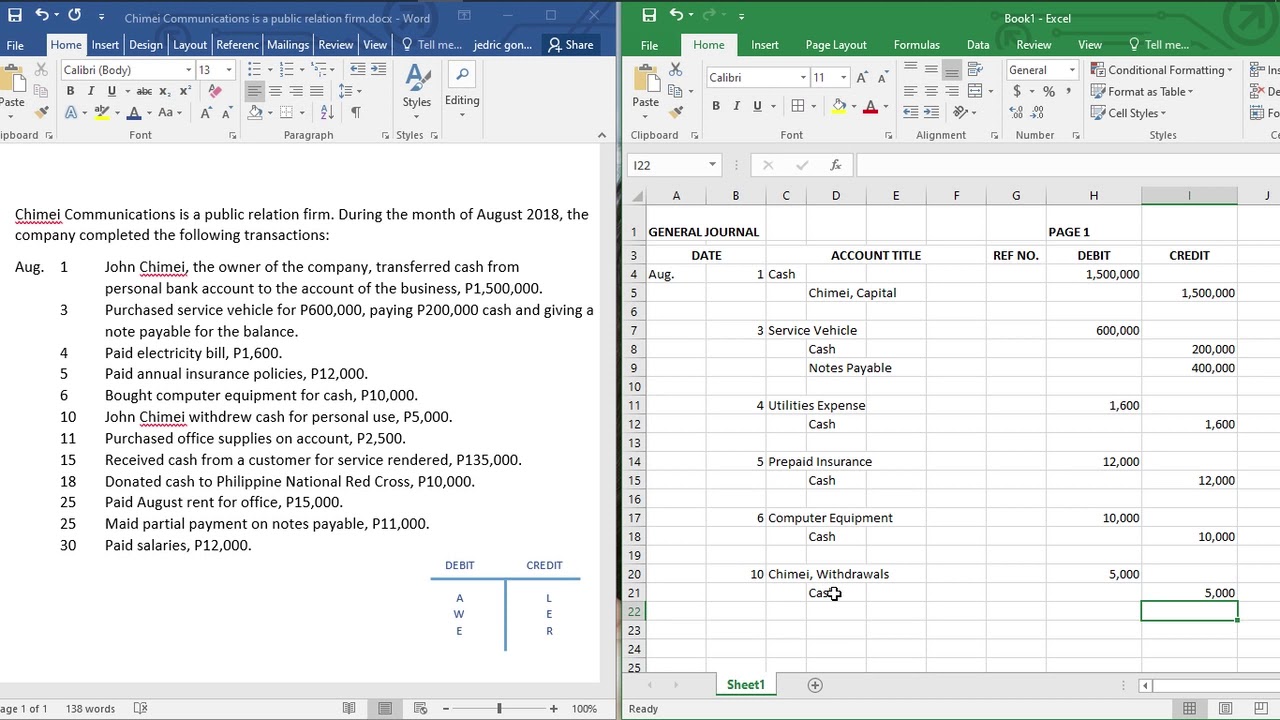Expand the Excel Name Box dropdown

pos(712,165)
